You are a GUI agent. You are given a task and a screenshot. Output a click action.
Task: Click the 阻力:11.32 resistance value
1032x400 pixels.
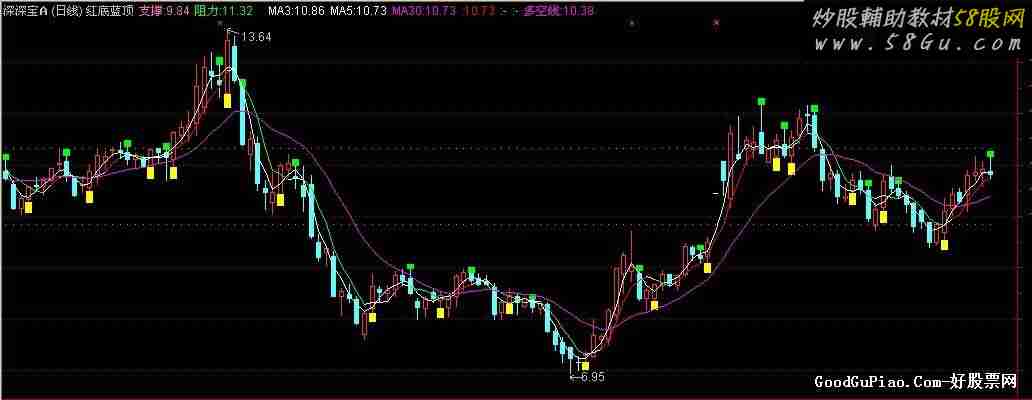(224, 12)
